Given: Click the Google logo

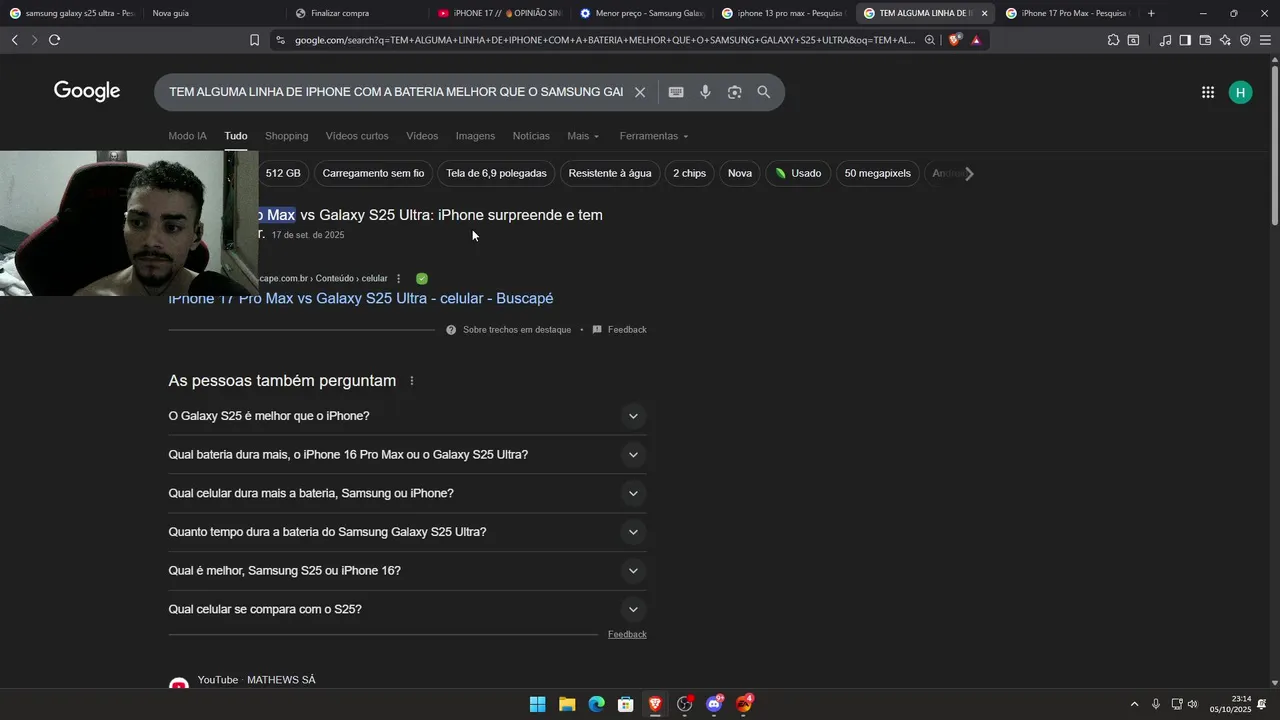Looking at the screenshot, I should coord(87,91).
